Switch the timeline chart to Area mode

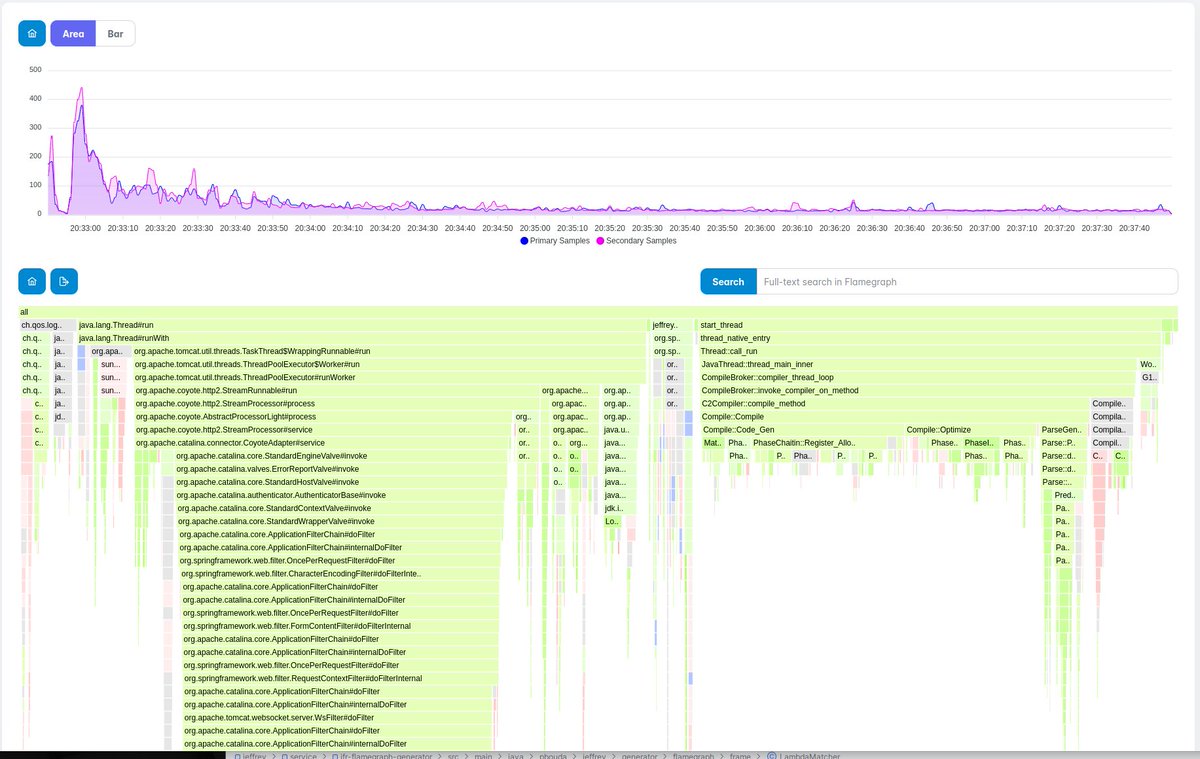coord(73,33)
